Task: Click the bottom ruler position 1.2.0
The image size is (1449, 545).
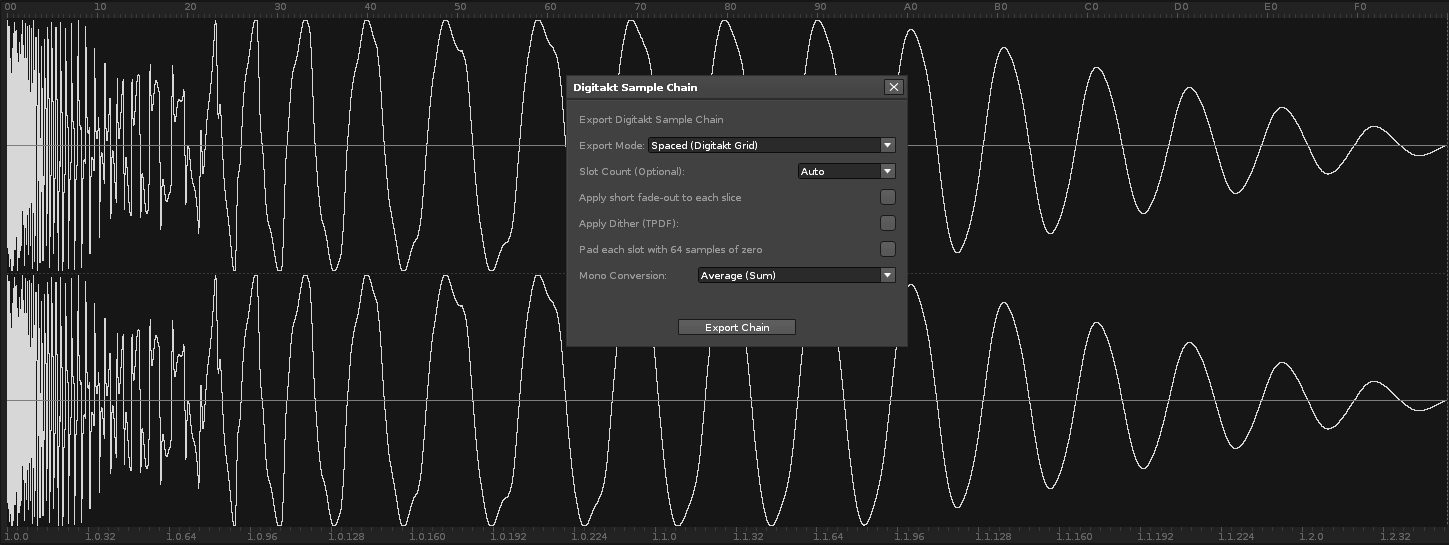Action: click(x=1310, y=537)
